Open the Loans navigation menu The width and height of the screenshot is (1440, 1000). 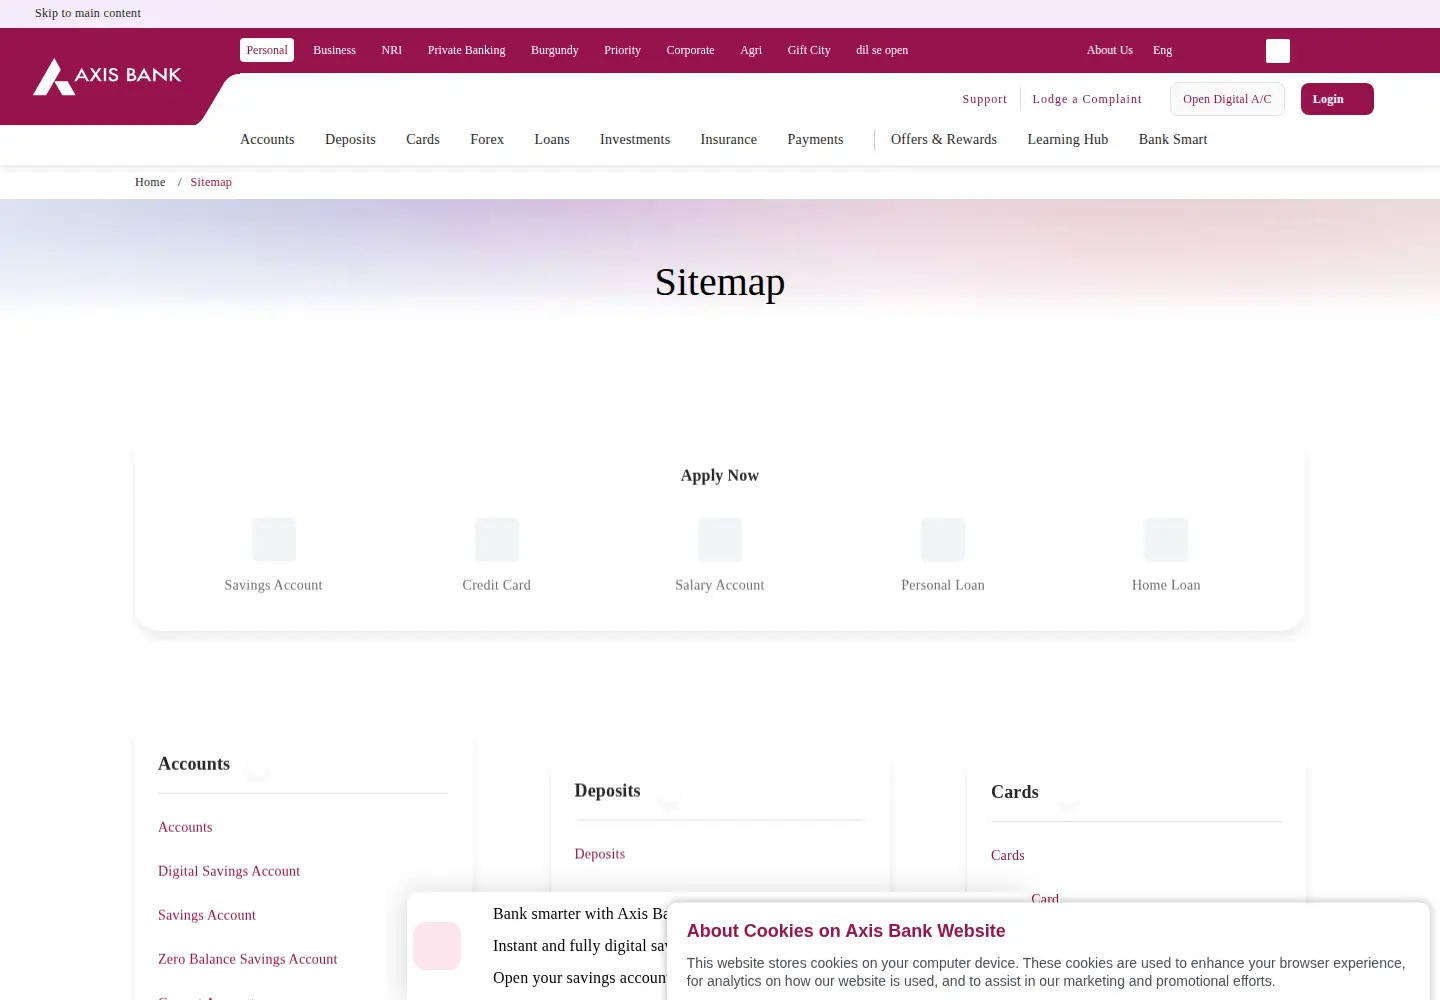tap(552, 139)
